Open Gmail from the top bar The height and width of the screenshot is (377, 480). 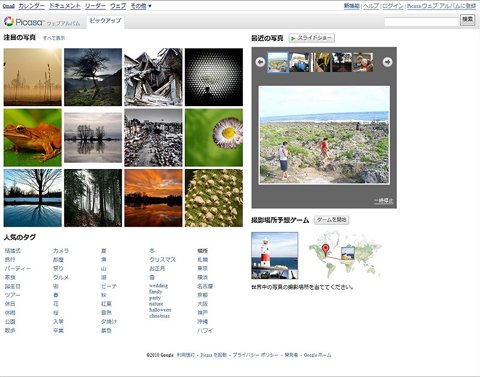pos(9,6)
